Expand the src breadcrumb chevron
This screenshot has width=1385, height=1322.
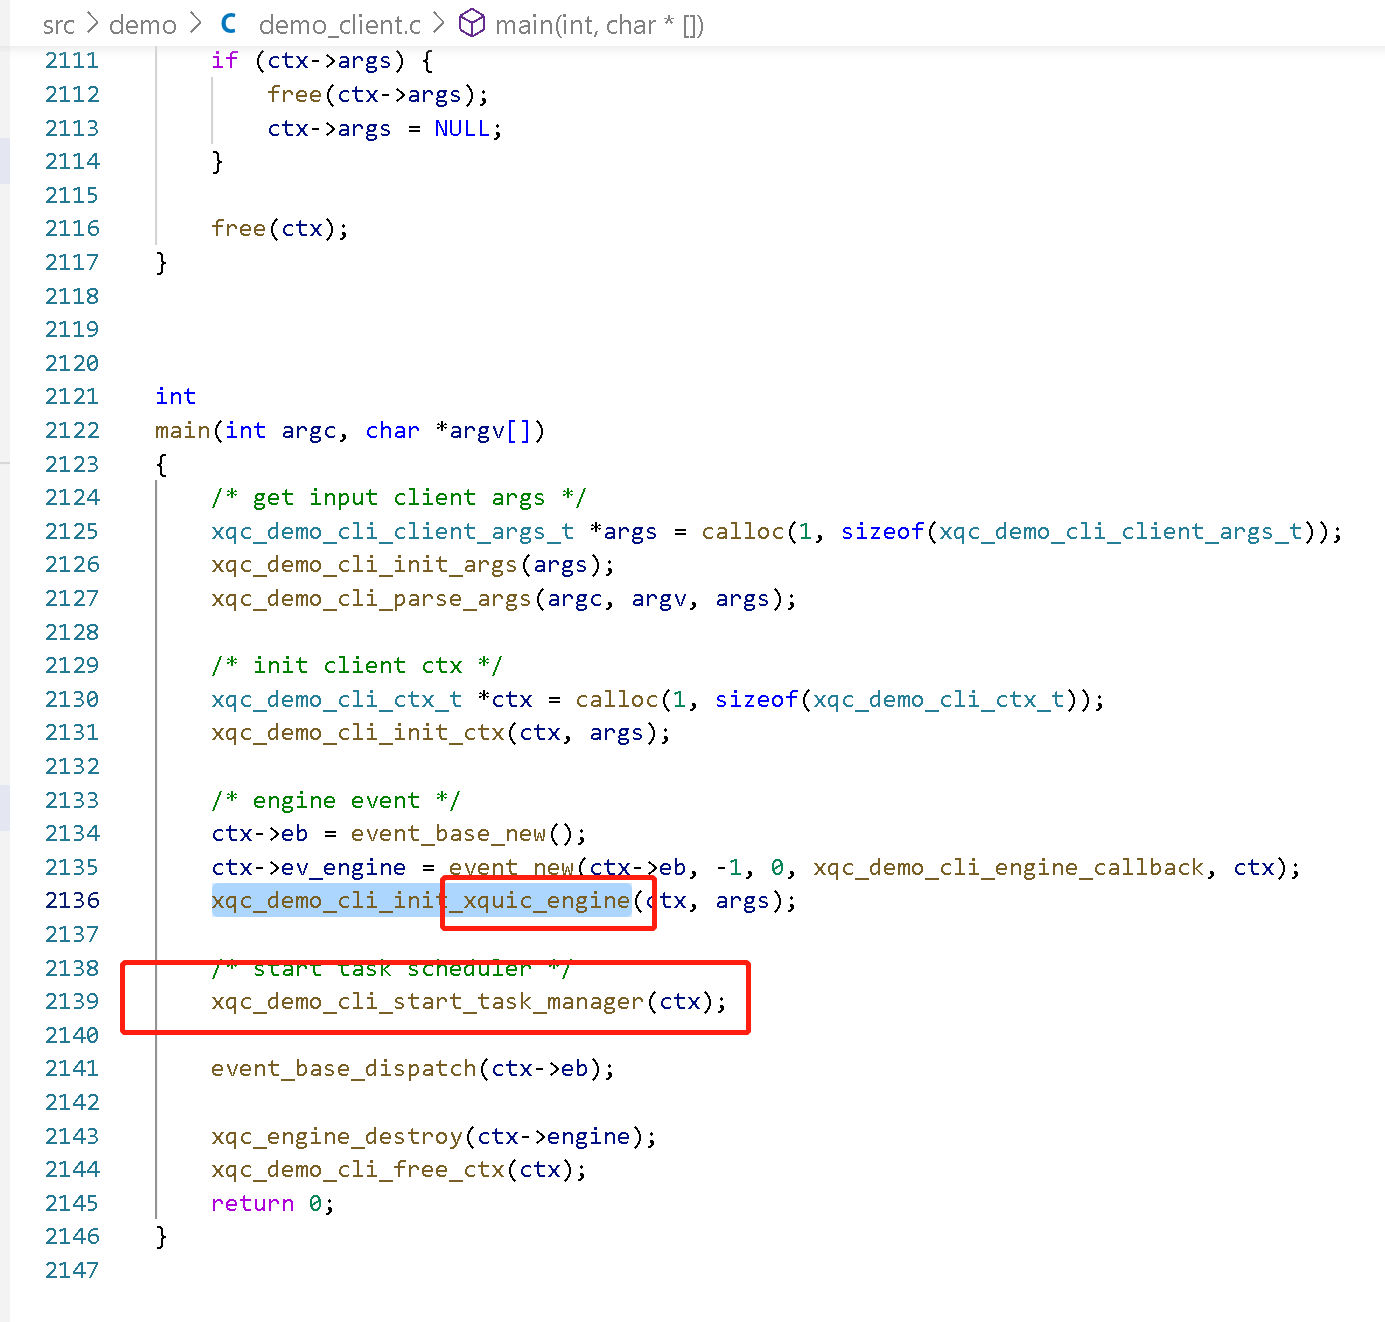click(x=90, y=24)
